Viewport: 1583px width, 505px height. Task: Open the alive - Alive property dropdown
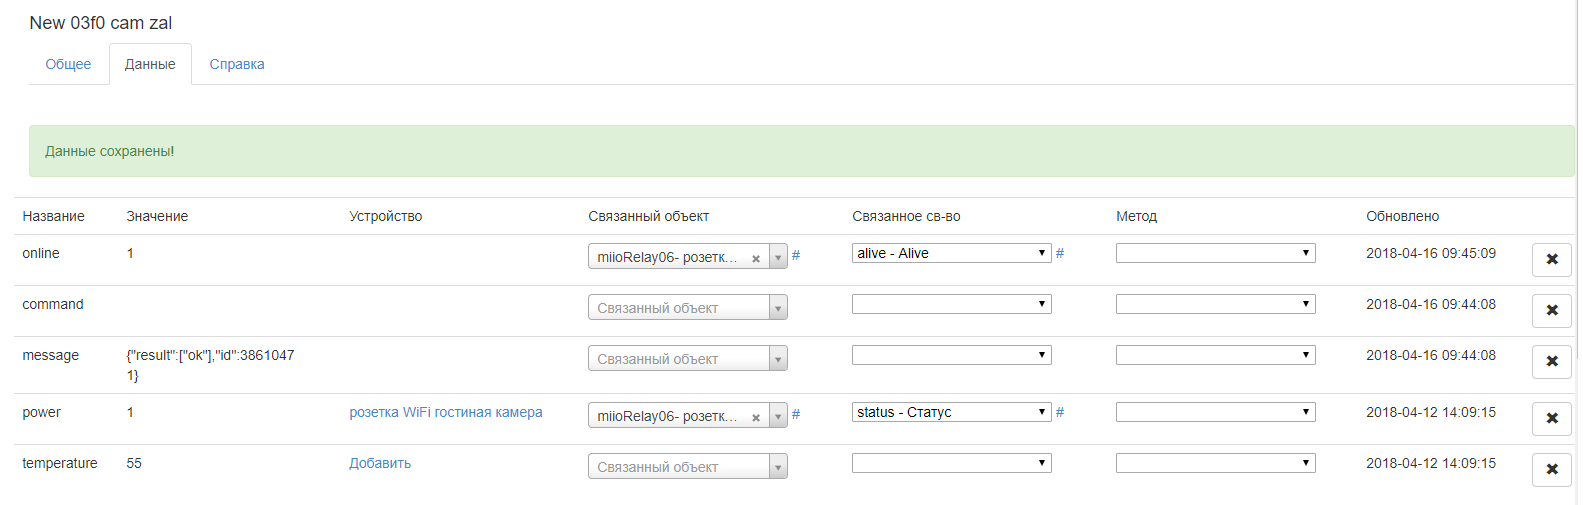[951, 254]
